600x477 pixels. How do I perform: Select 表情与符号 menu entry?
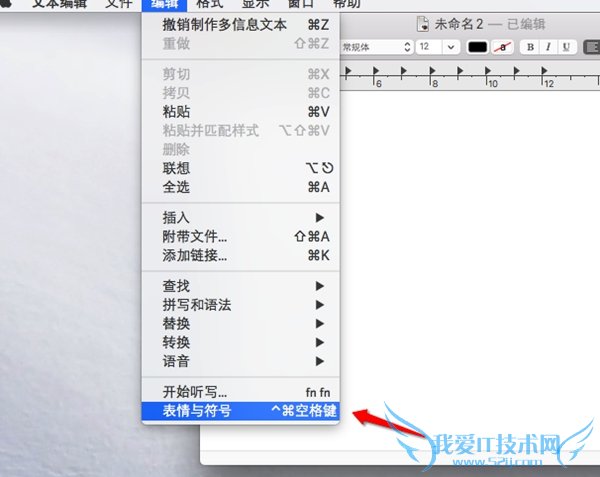[x=241, y=411]
